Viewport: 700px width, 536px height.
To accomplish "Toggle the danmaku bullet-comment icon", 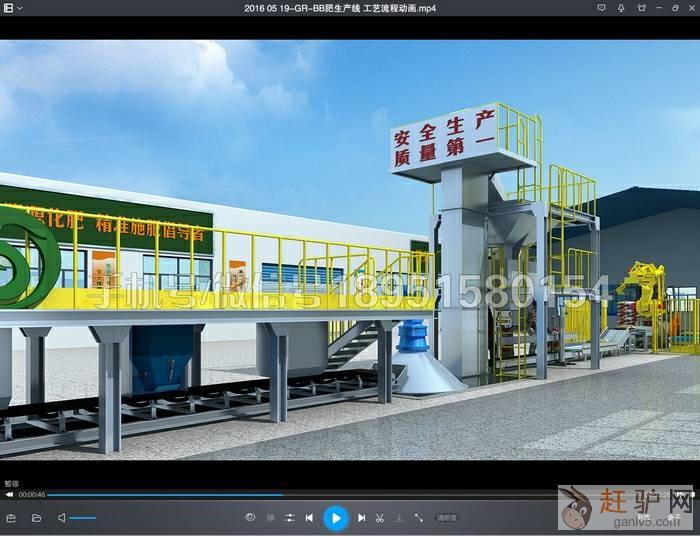I will point(270,518).
